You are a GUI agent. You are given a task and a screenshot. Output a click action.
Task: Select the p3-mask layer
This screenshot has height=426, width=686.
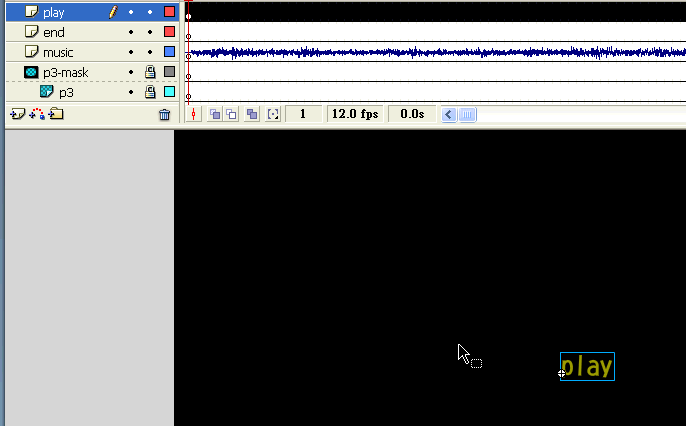pyautogui.click(x=92, y=72)
